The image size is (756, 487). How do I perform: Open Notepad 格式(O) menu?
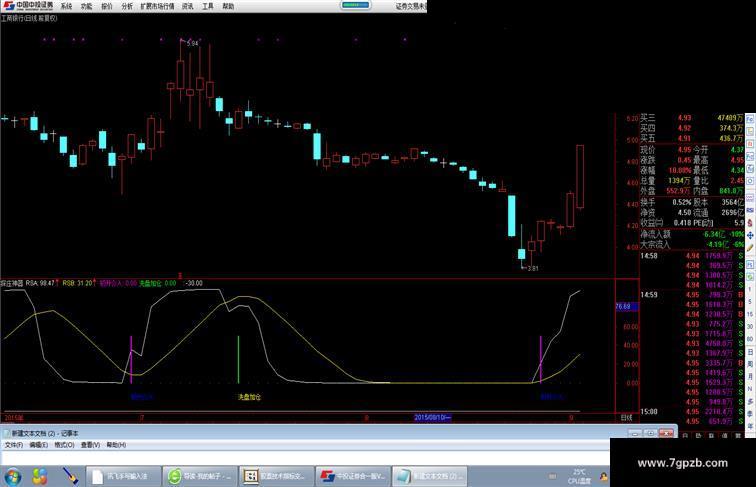pyautogui.click(x=64, y=445)
